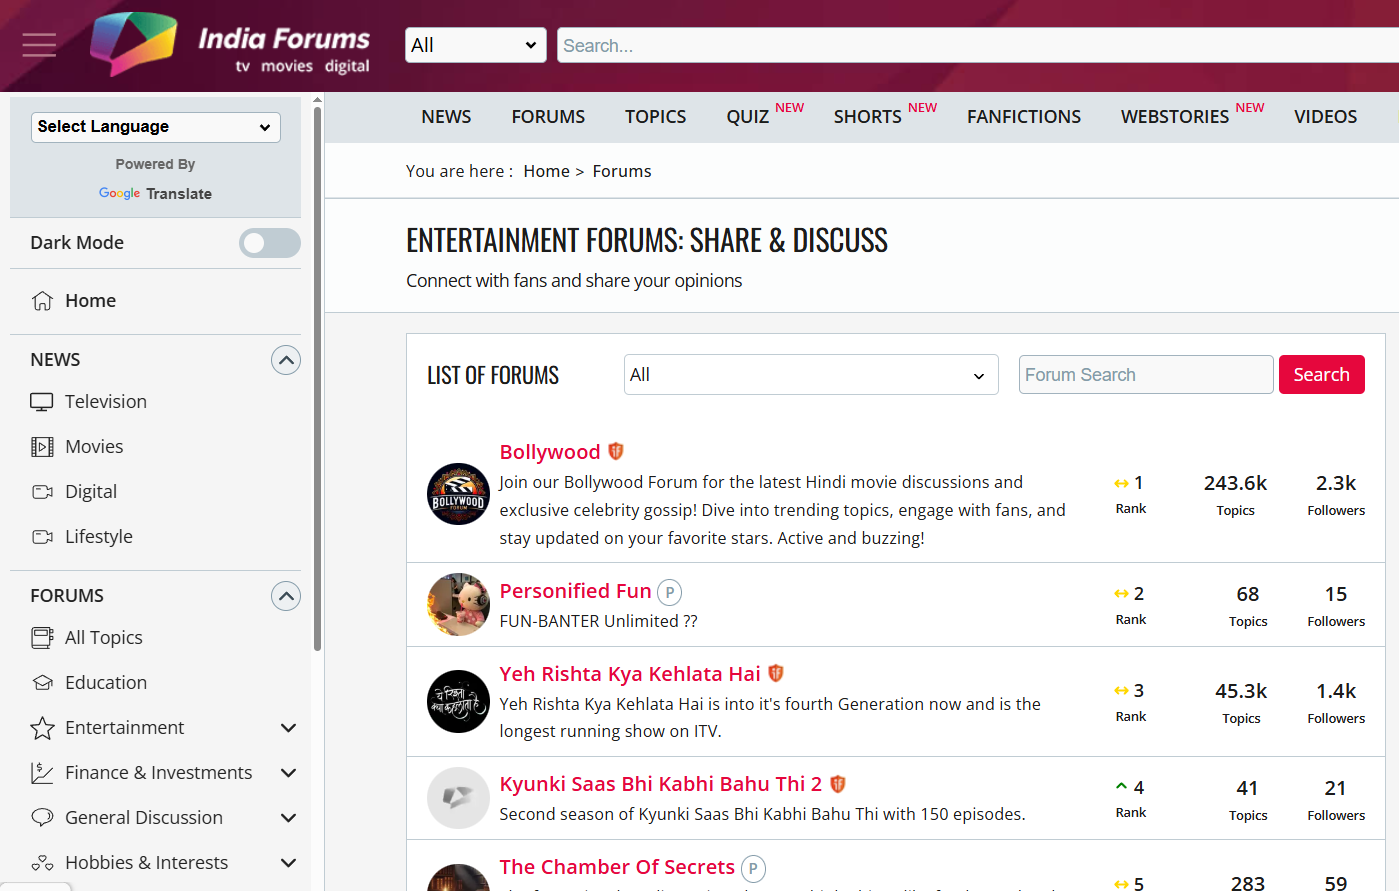Click the General Discussion speech bubble icon
This screenshot has height=891, width=1399.
click(42, 818)
